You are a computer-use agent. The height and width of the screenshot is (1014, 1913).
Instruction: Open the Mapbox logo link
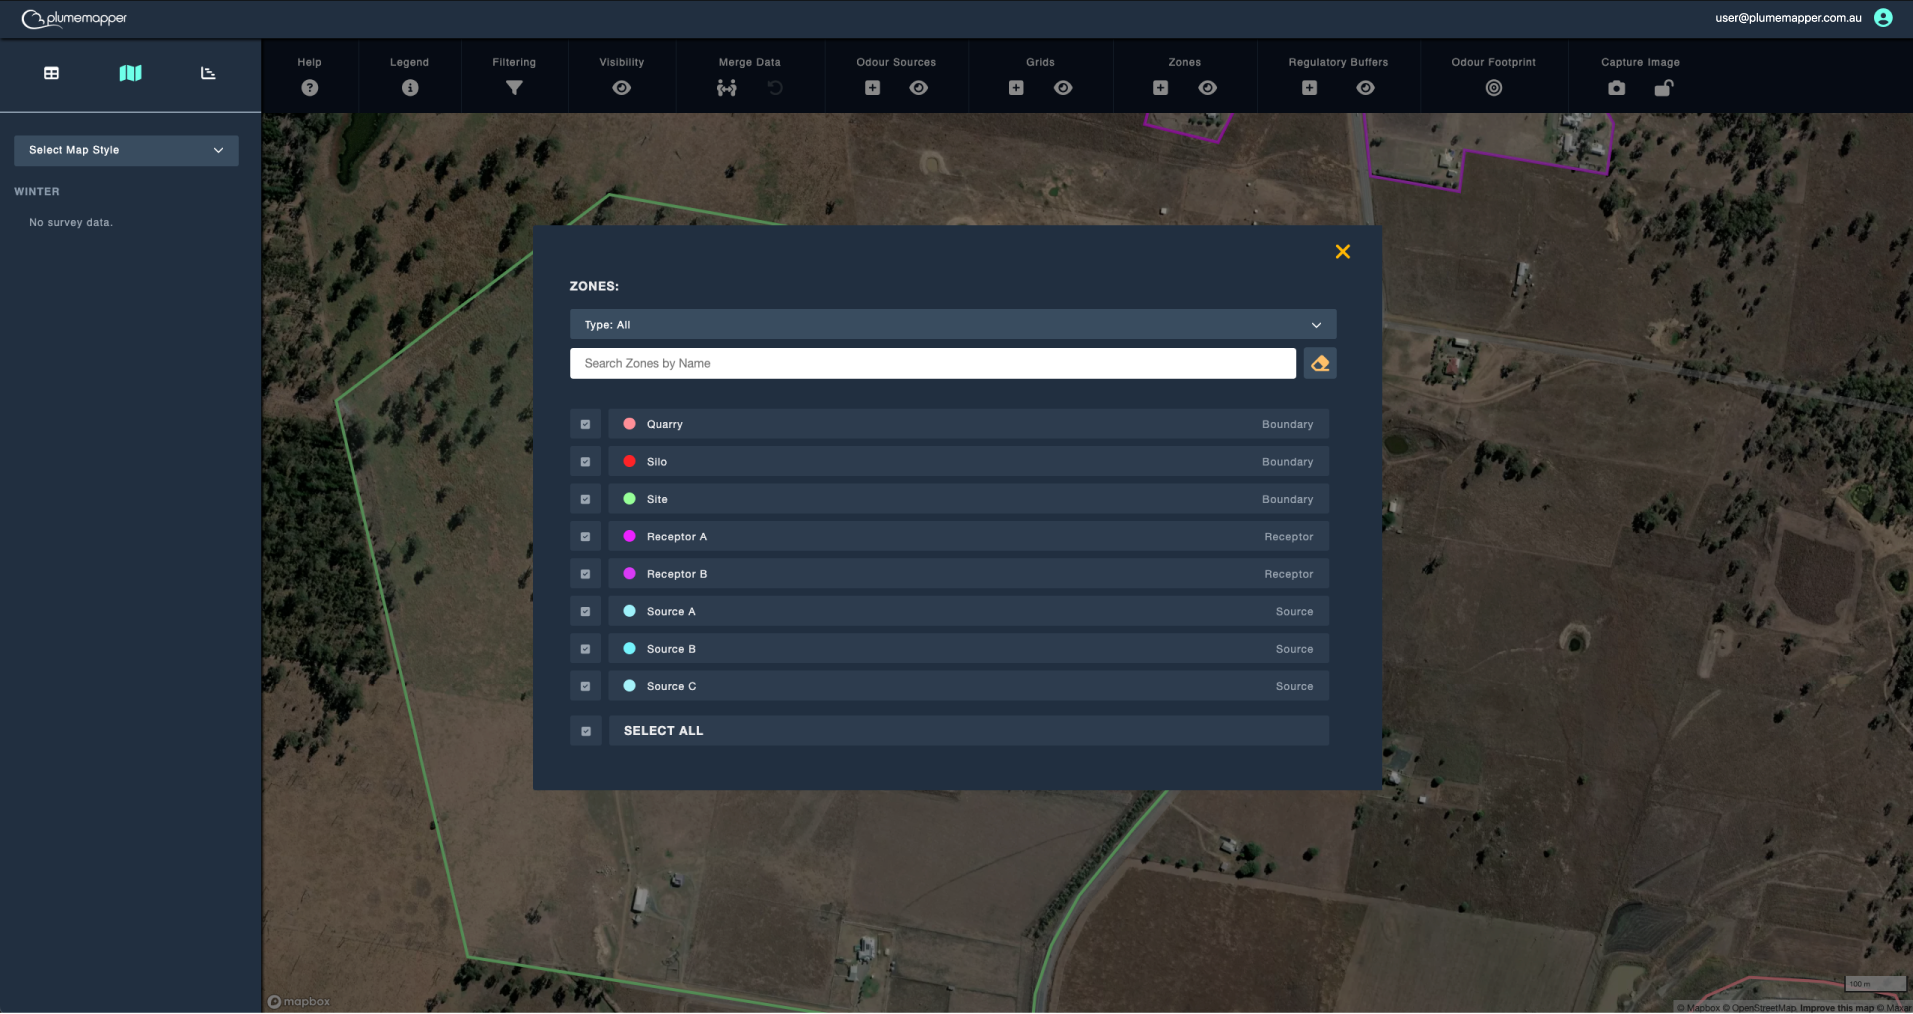tap(299, 1001)
